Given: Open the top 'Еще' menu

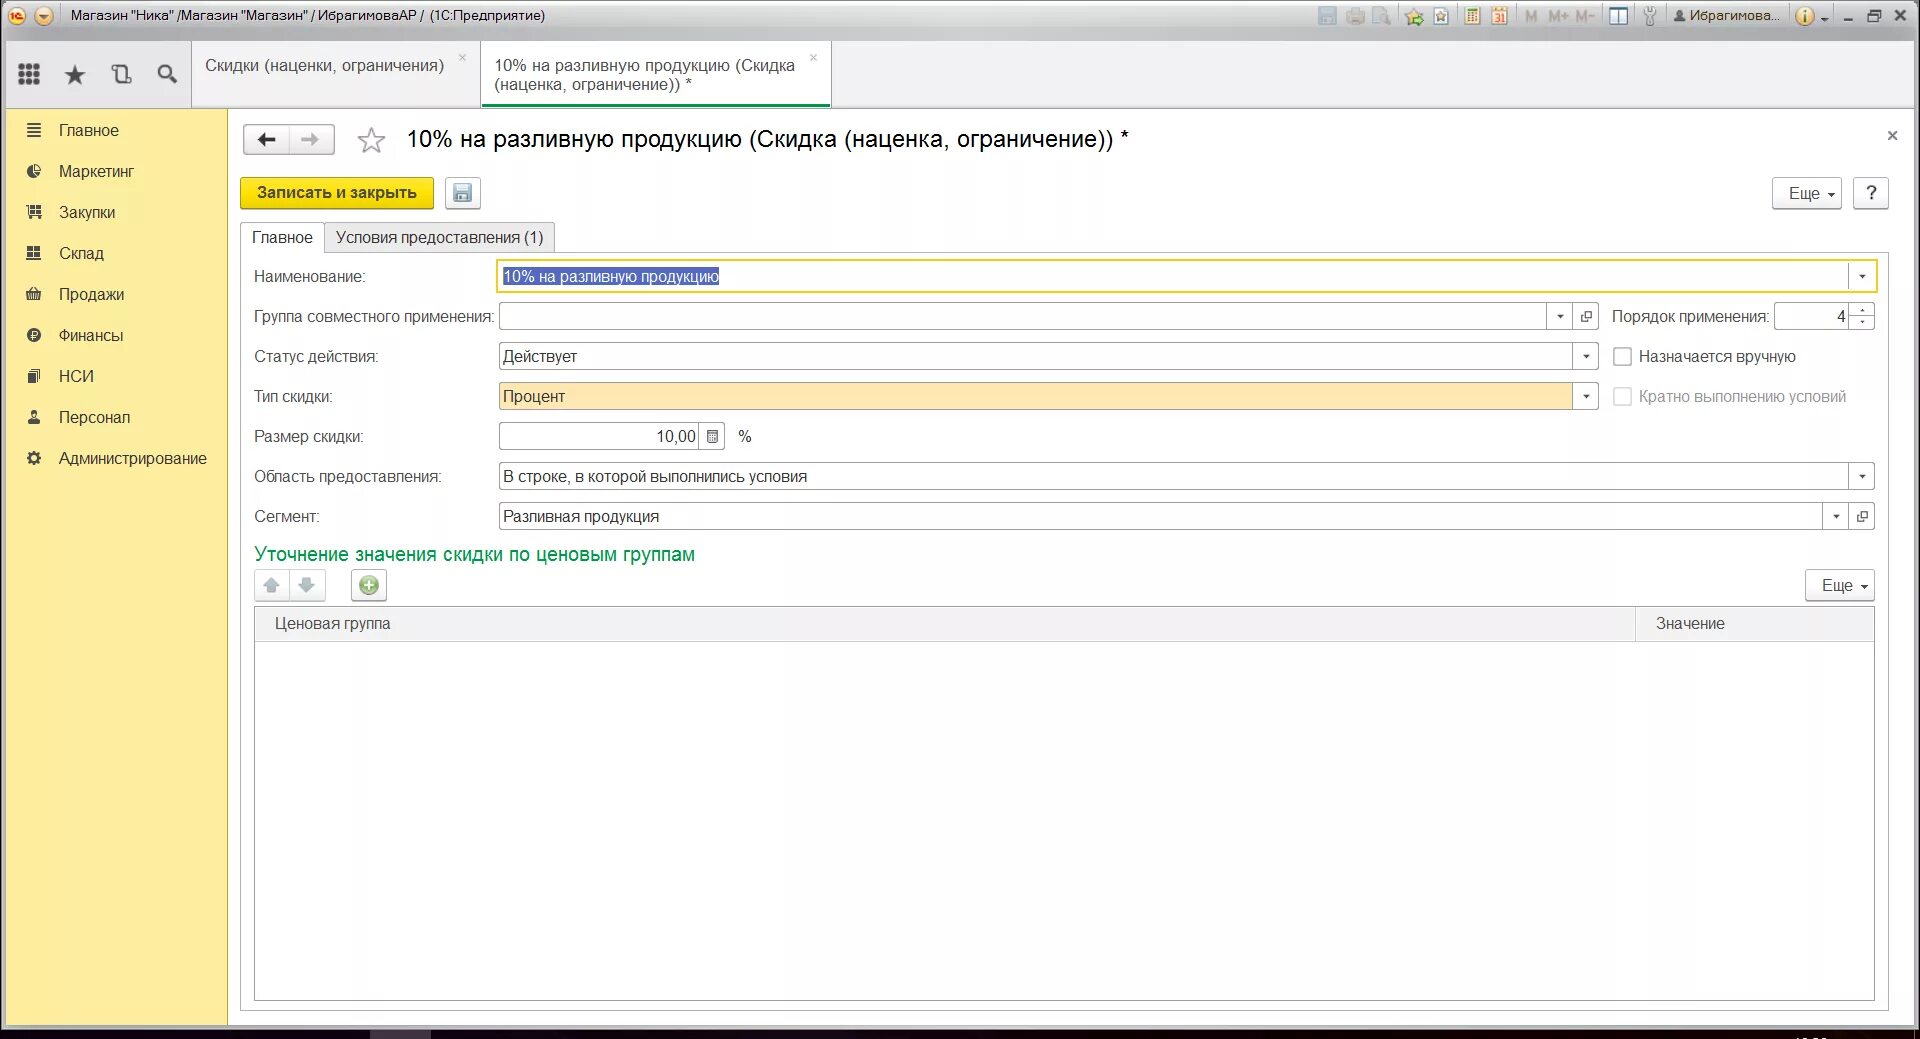Looking at the screenshot, I should point(1807,193).
